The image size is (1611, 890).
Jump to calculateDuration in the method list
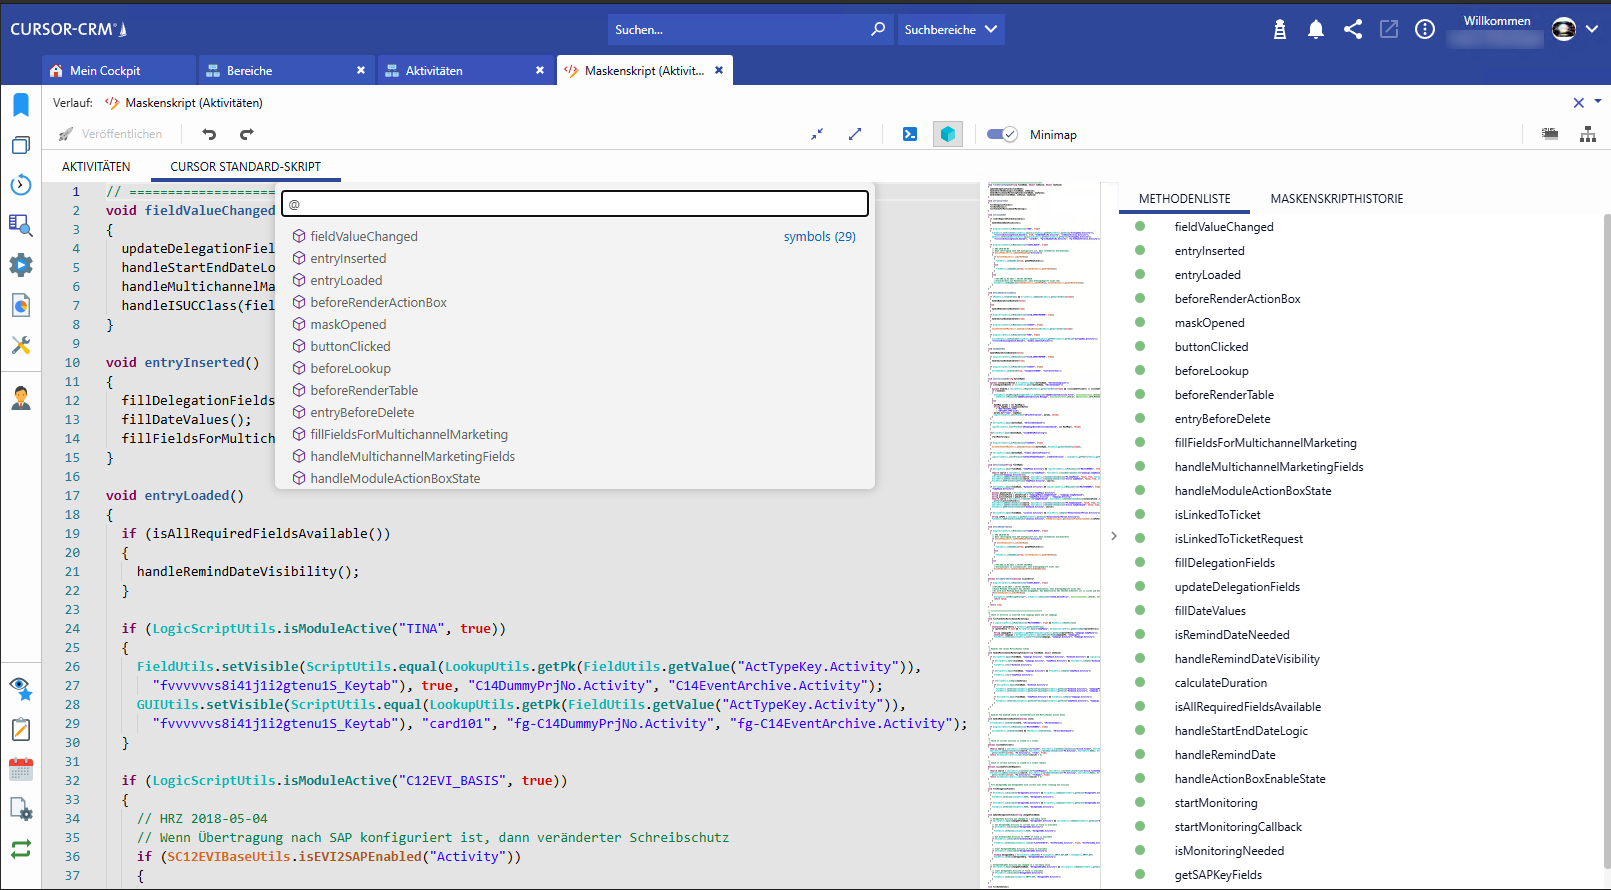click(x=1220, y=683)
